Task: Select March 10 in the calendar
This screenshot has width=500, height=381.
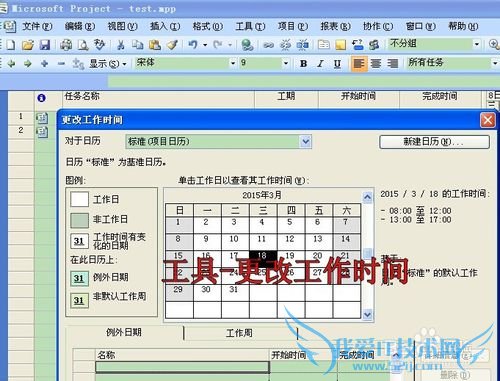Action: 235,242
